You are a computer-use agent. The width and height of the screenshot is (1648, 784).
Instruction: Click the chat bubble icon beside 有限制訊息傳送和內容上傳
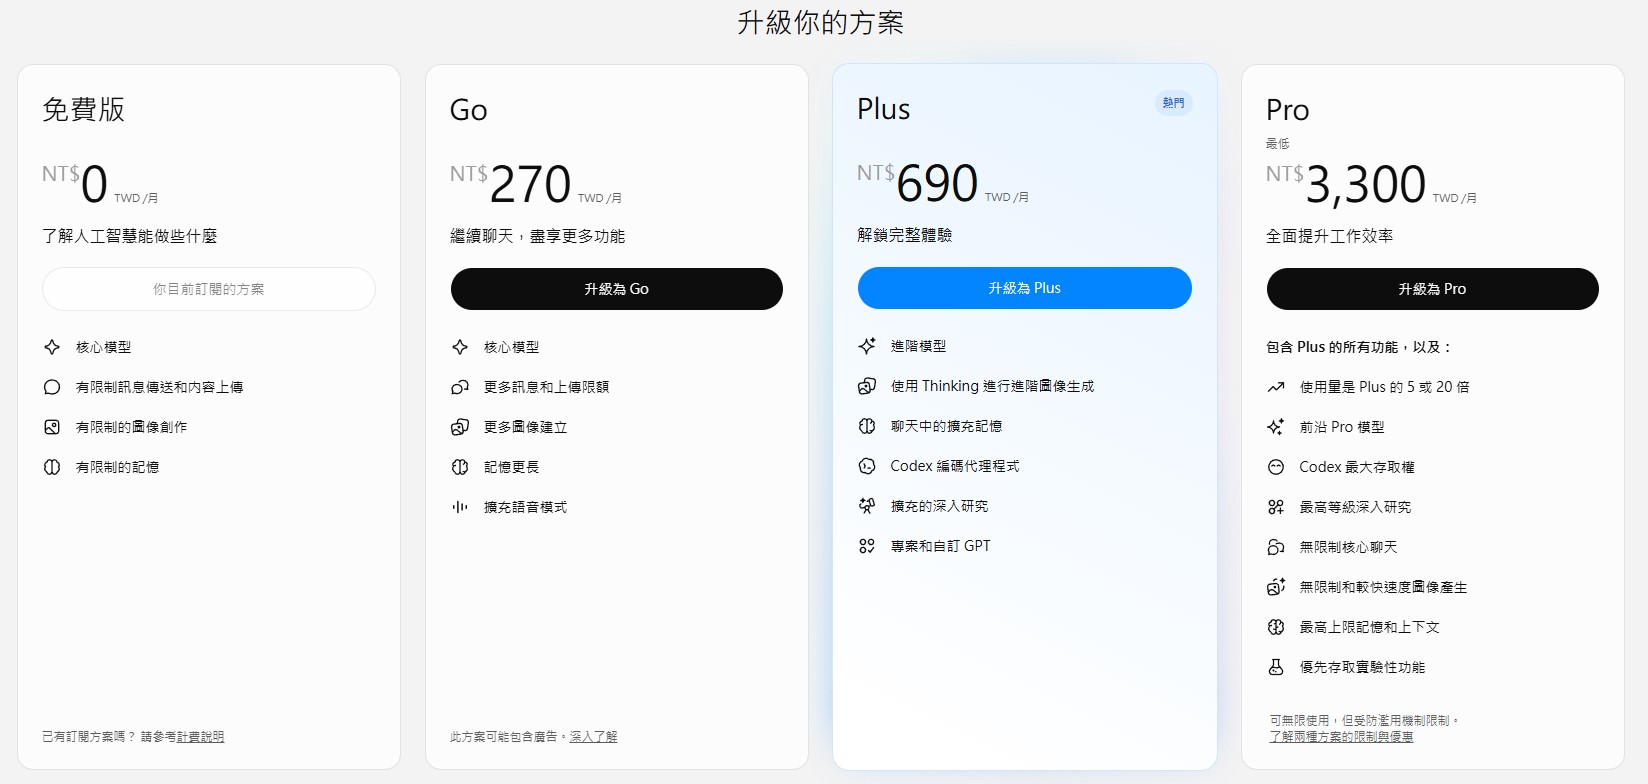coord(52,387)
